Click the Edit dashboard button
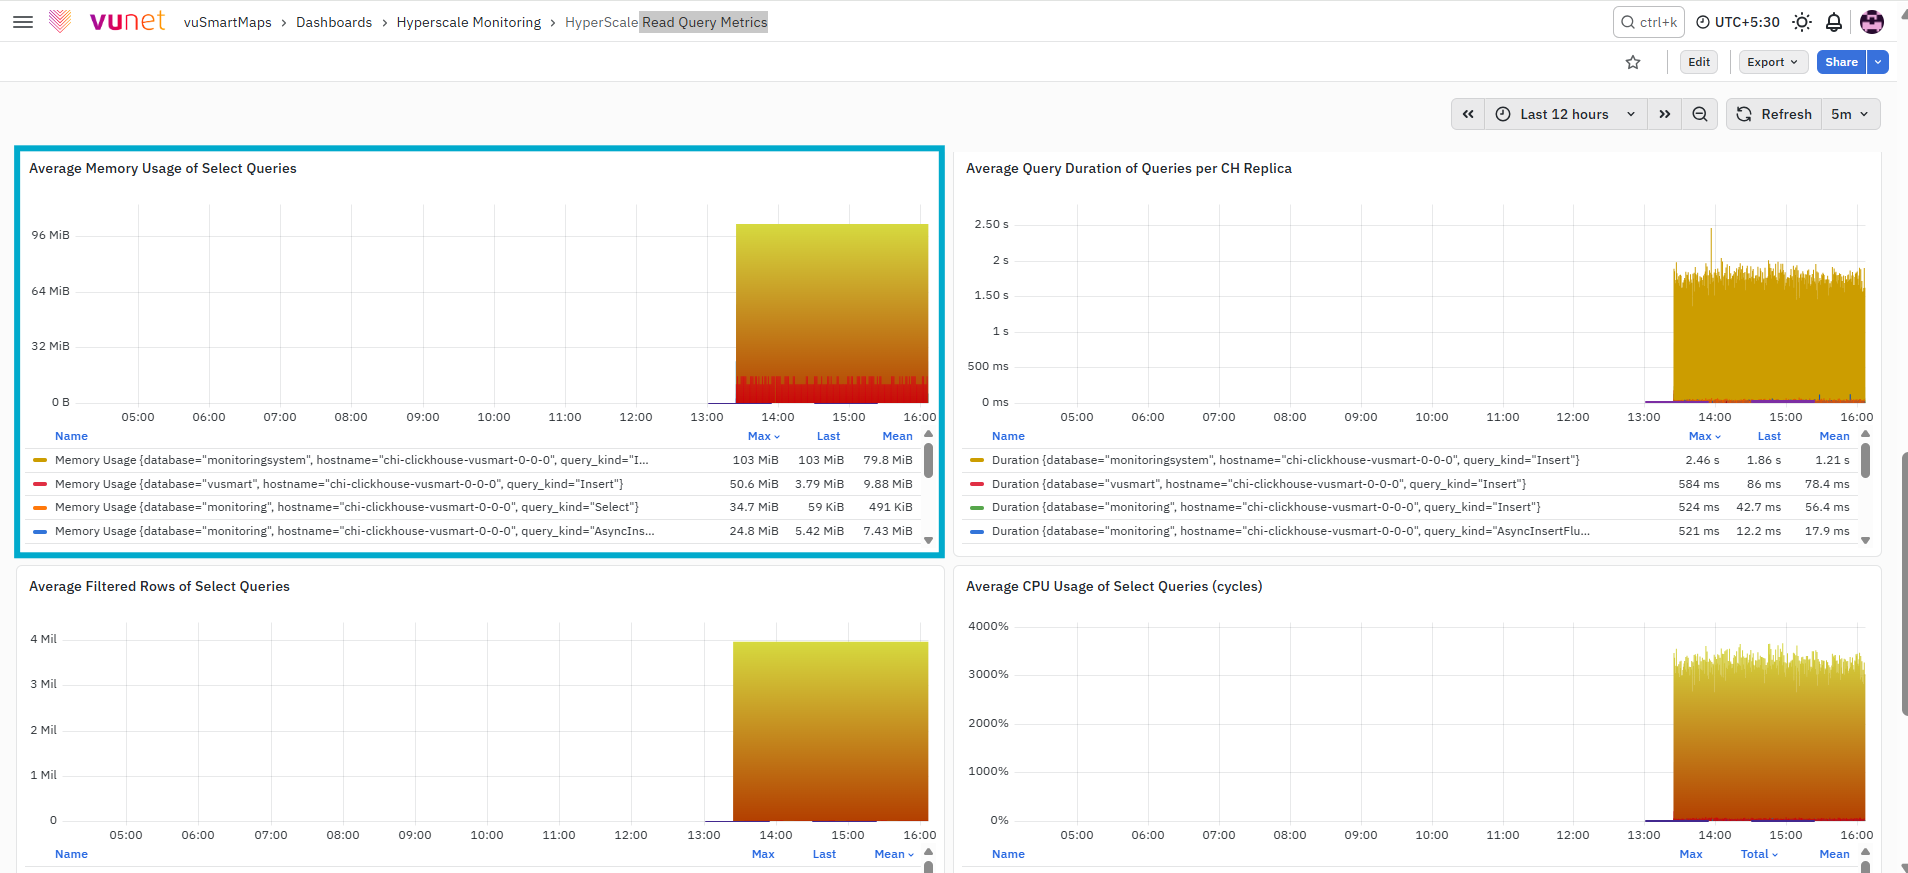 (x=1699, y=62)
